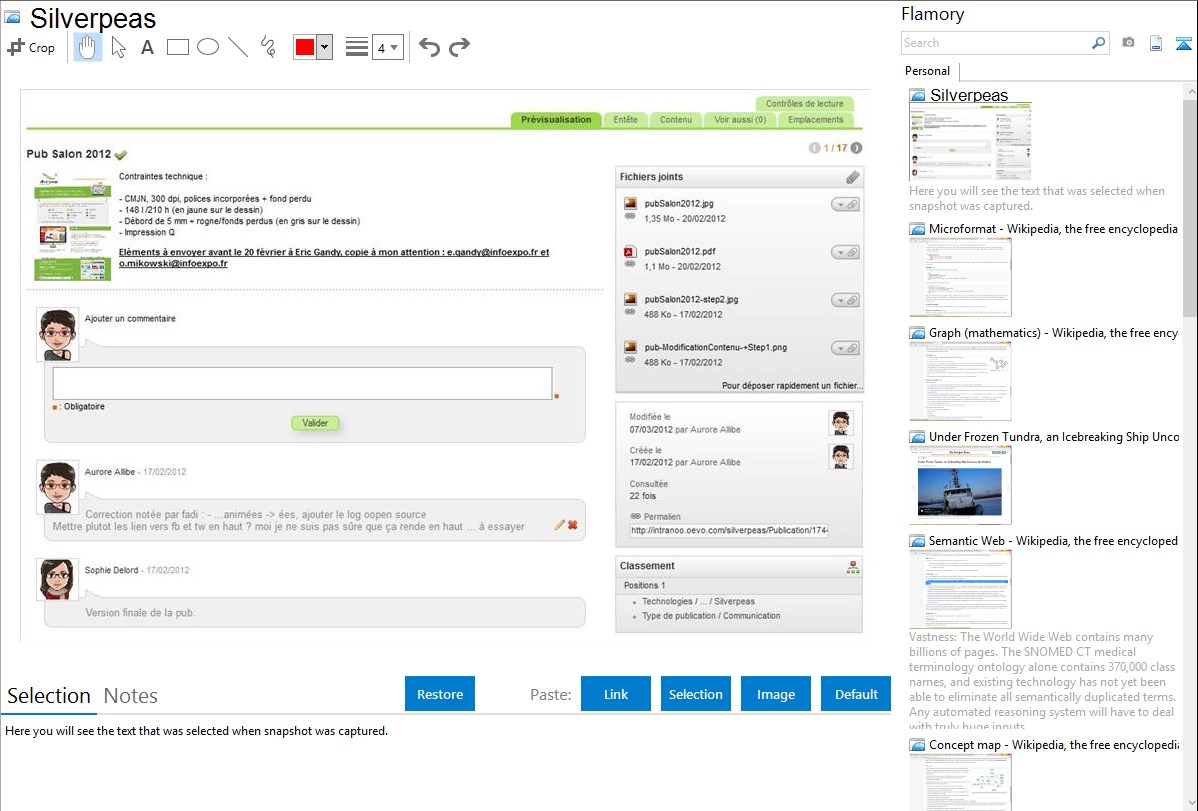
Task: Choose the freehand drawing tool
Action: [x=268, y=47]
